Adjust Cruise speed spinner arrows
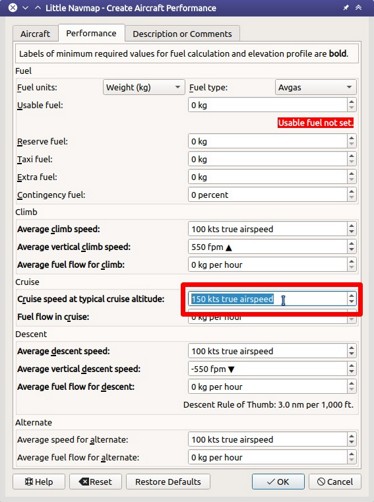 tap(351, 299)
